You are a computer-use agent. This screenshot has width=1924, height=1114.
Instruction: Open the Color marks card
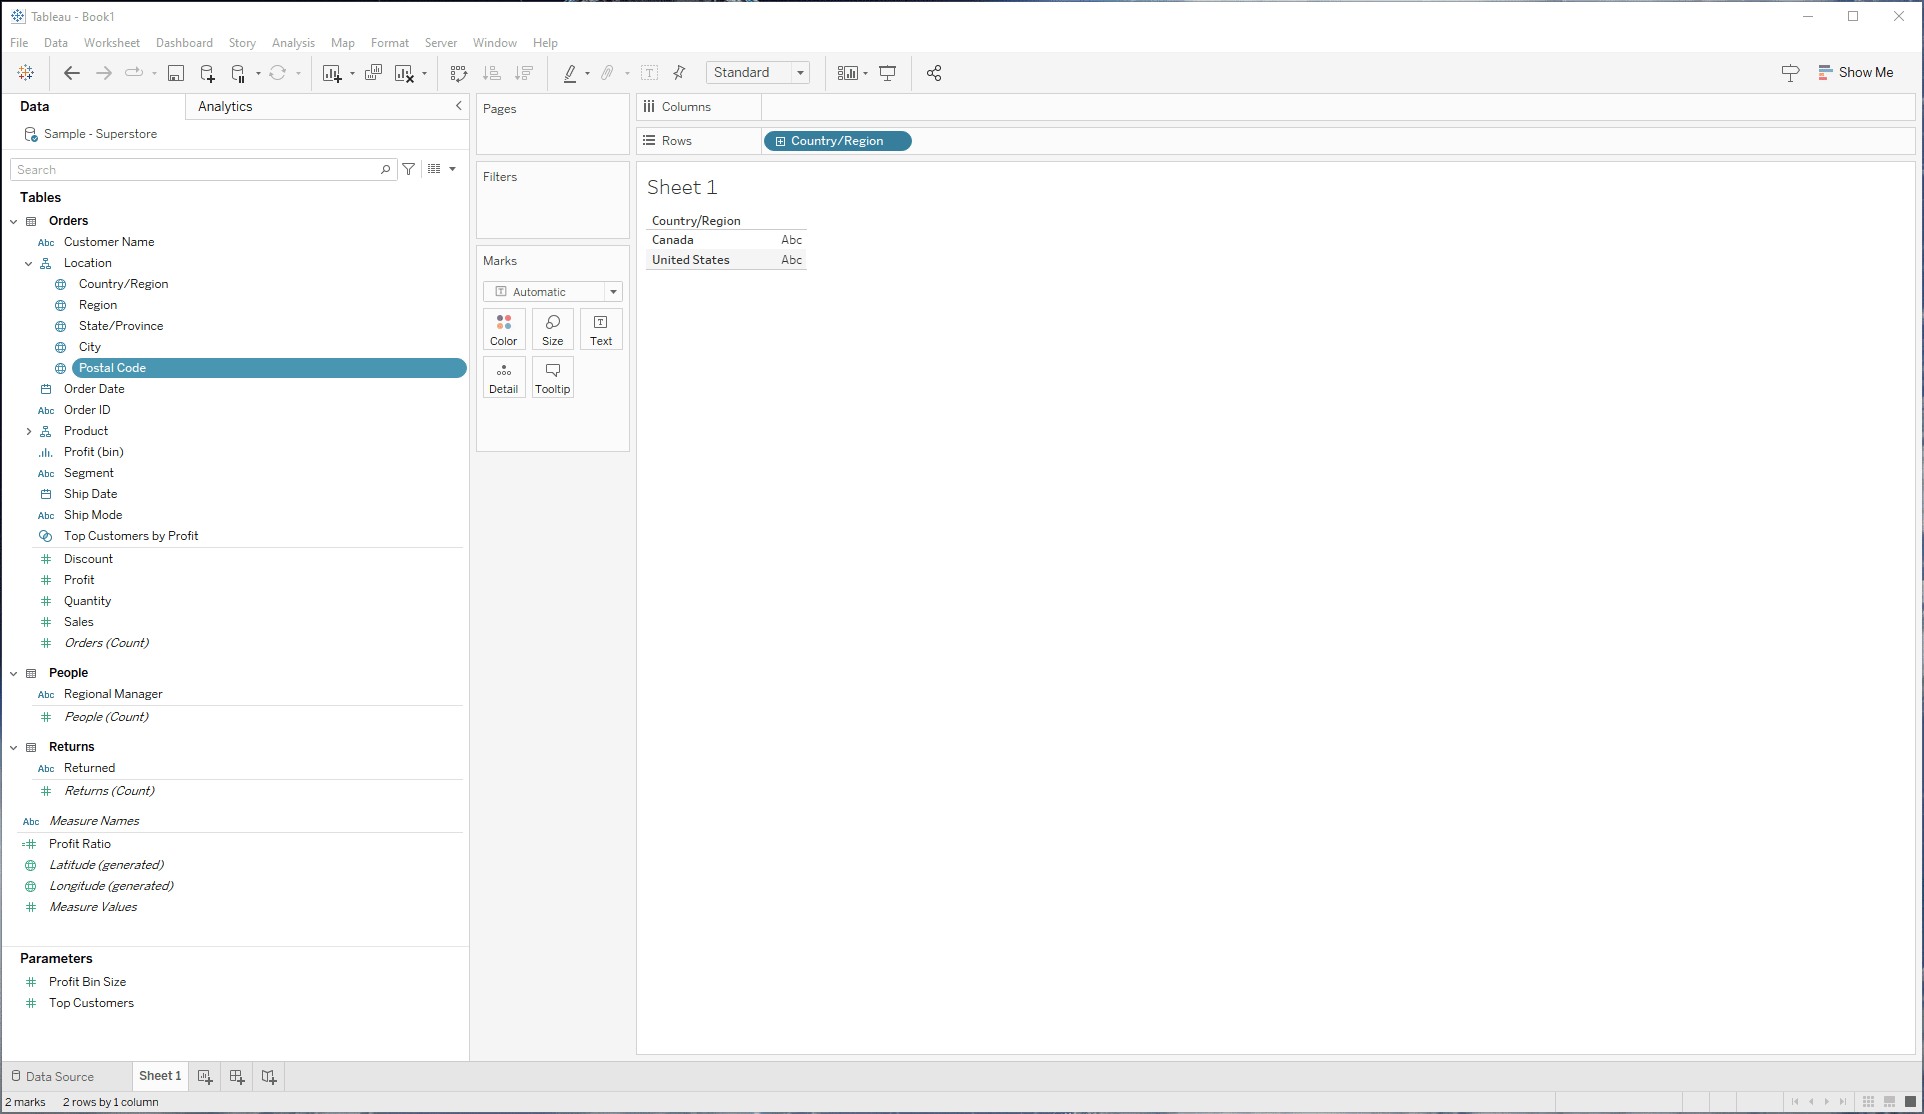click(504, 329)
